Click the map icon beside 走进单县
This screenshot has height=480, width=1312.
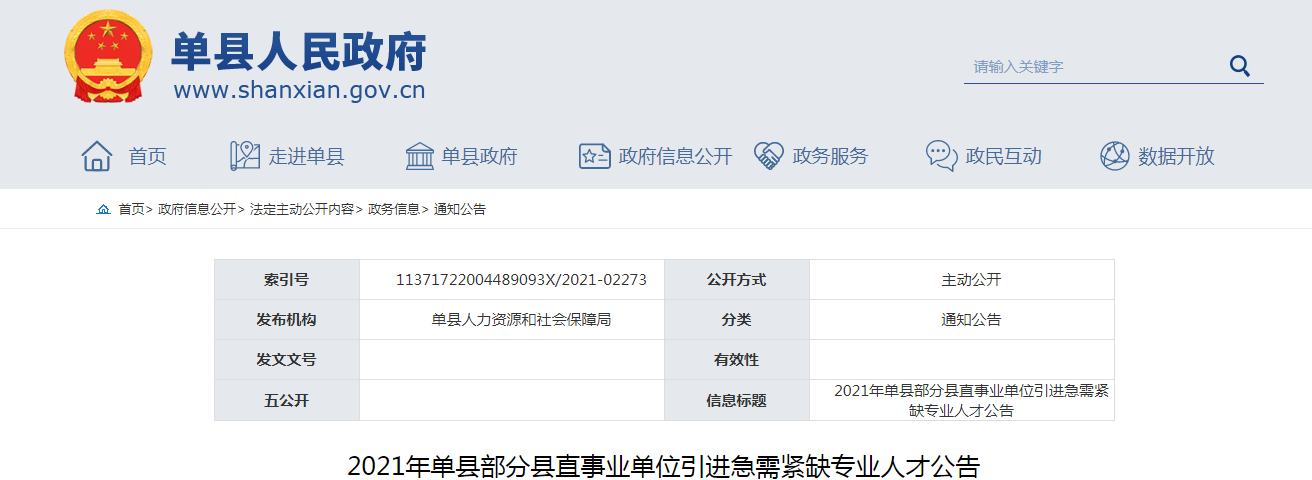pos(244,156)
